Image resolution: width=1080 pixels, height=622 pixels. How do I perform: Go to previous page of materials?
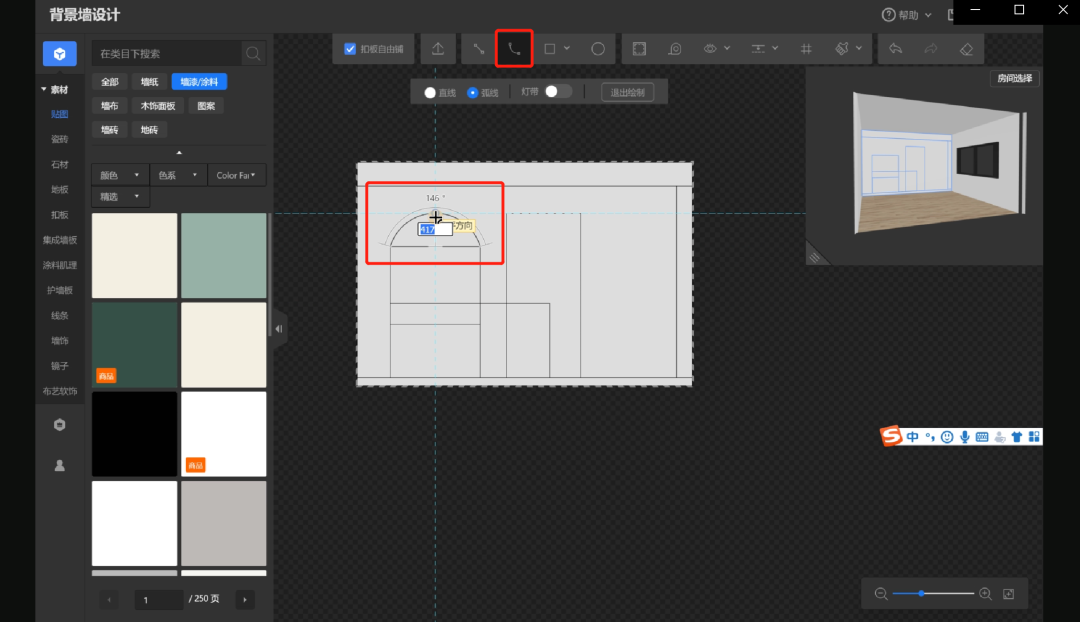[x=109, y=600]
